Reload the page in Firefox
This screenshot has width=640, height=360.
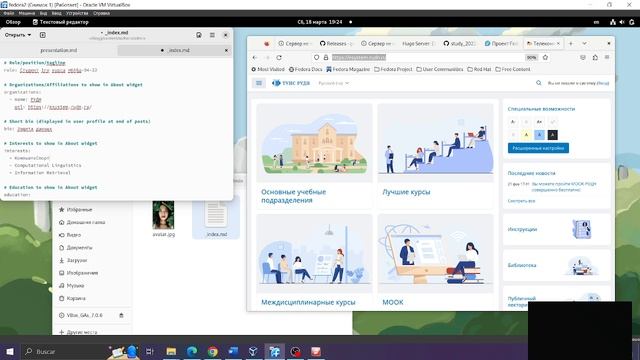click(279, 58)
